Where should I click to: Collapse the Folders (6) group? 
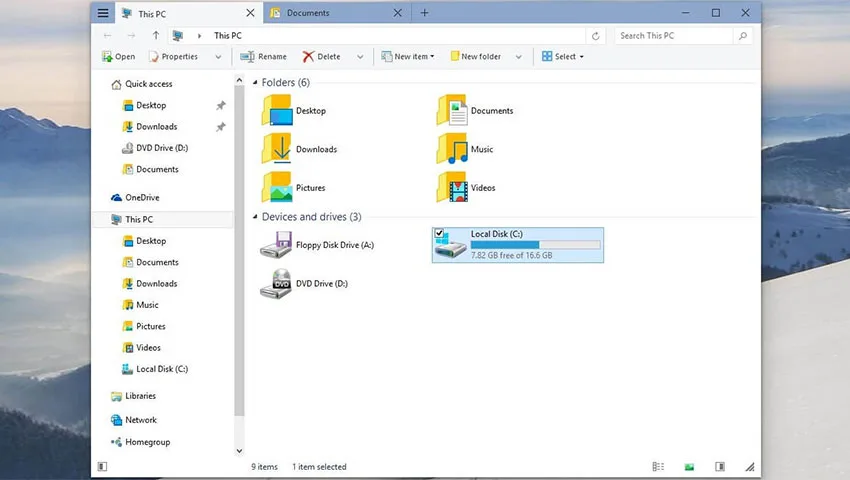[255, 82]
